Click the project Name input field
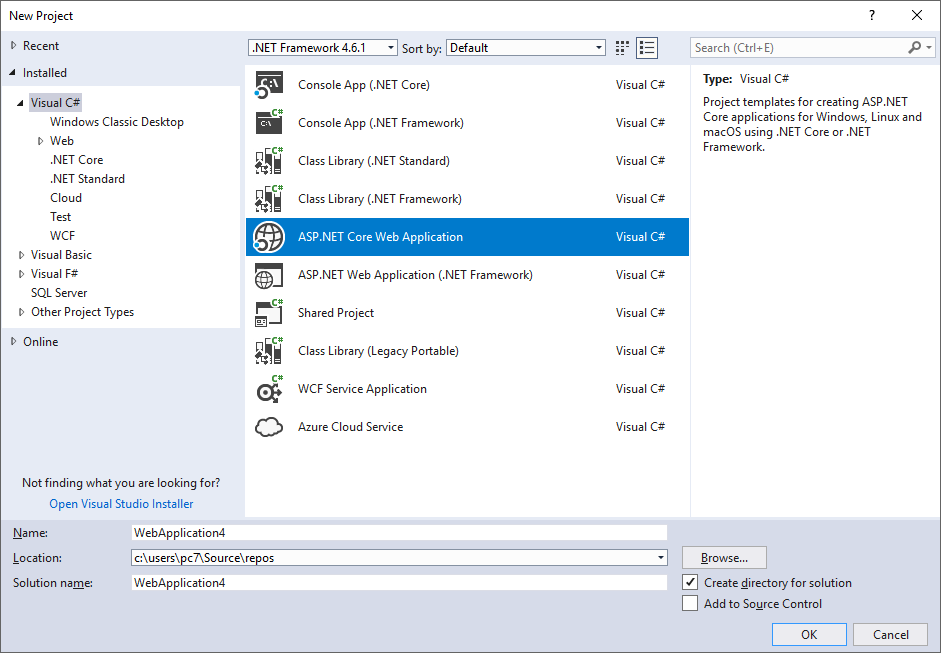Screen dimensions: 941x653 click(399, 532)
